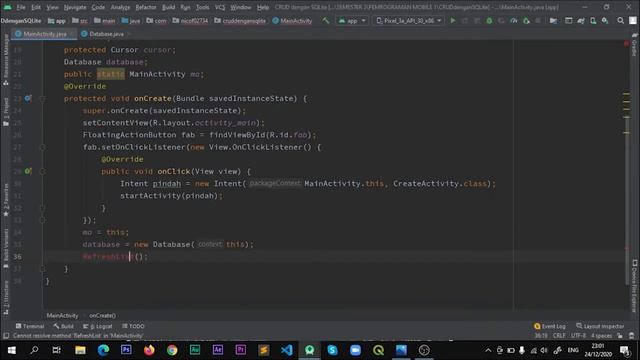Open Windows Start menu
This screenshot has height=360, width=640.
tap(11, 350)
